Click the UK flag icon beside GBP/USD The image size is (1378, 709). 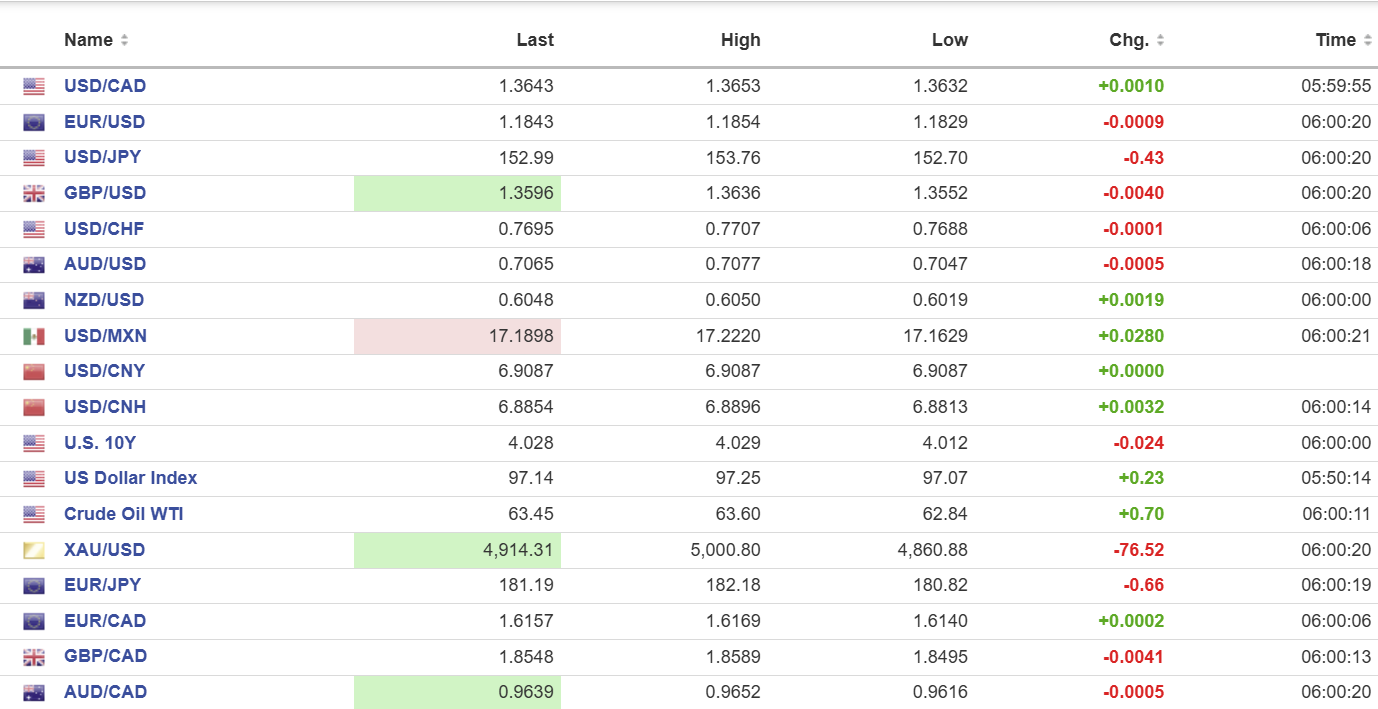click(34, 194)
